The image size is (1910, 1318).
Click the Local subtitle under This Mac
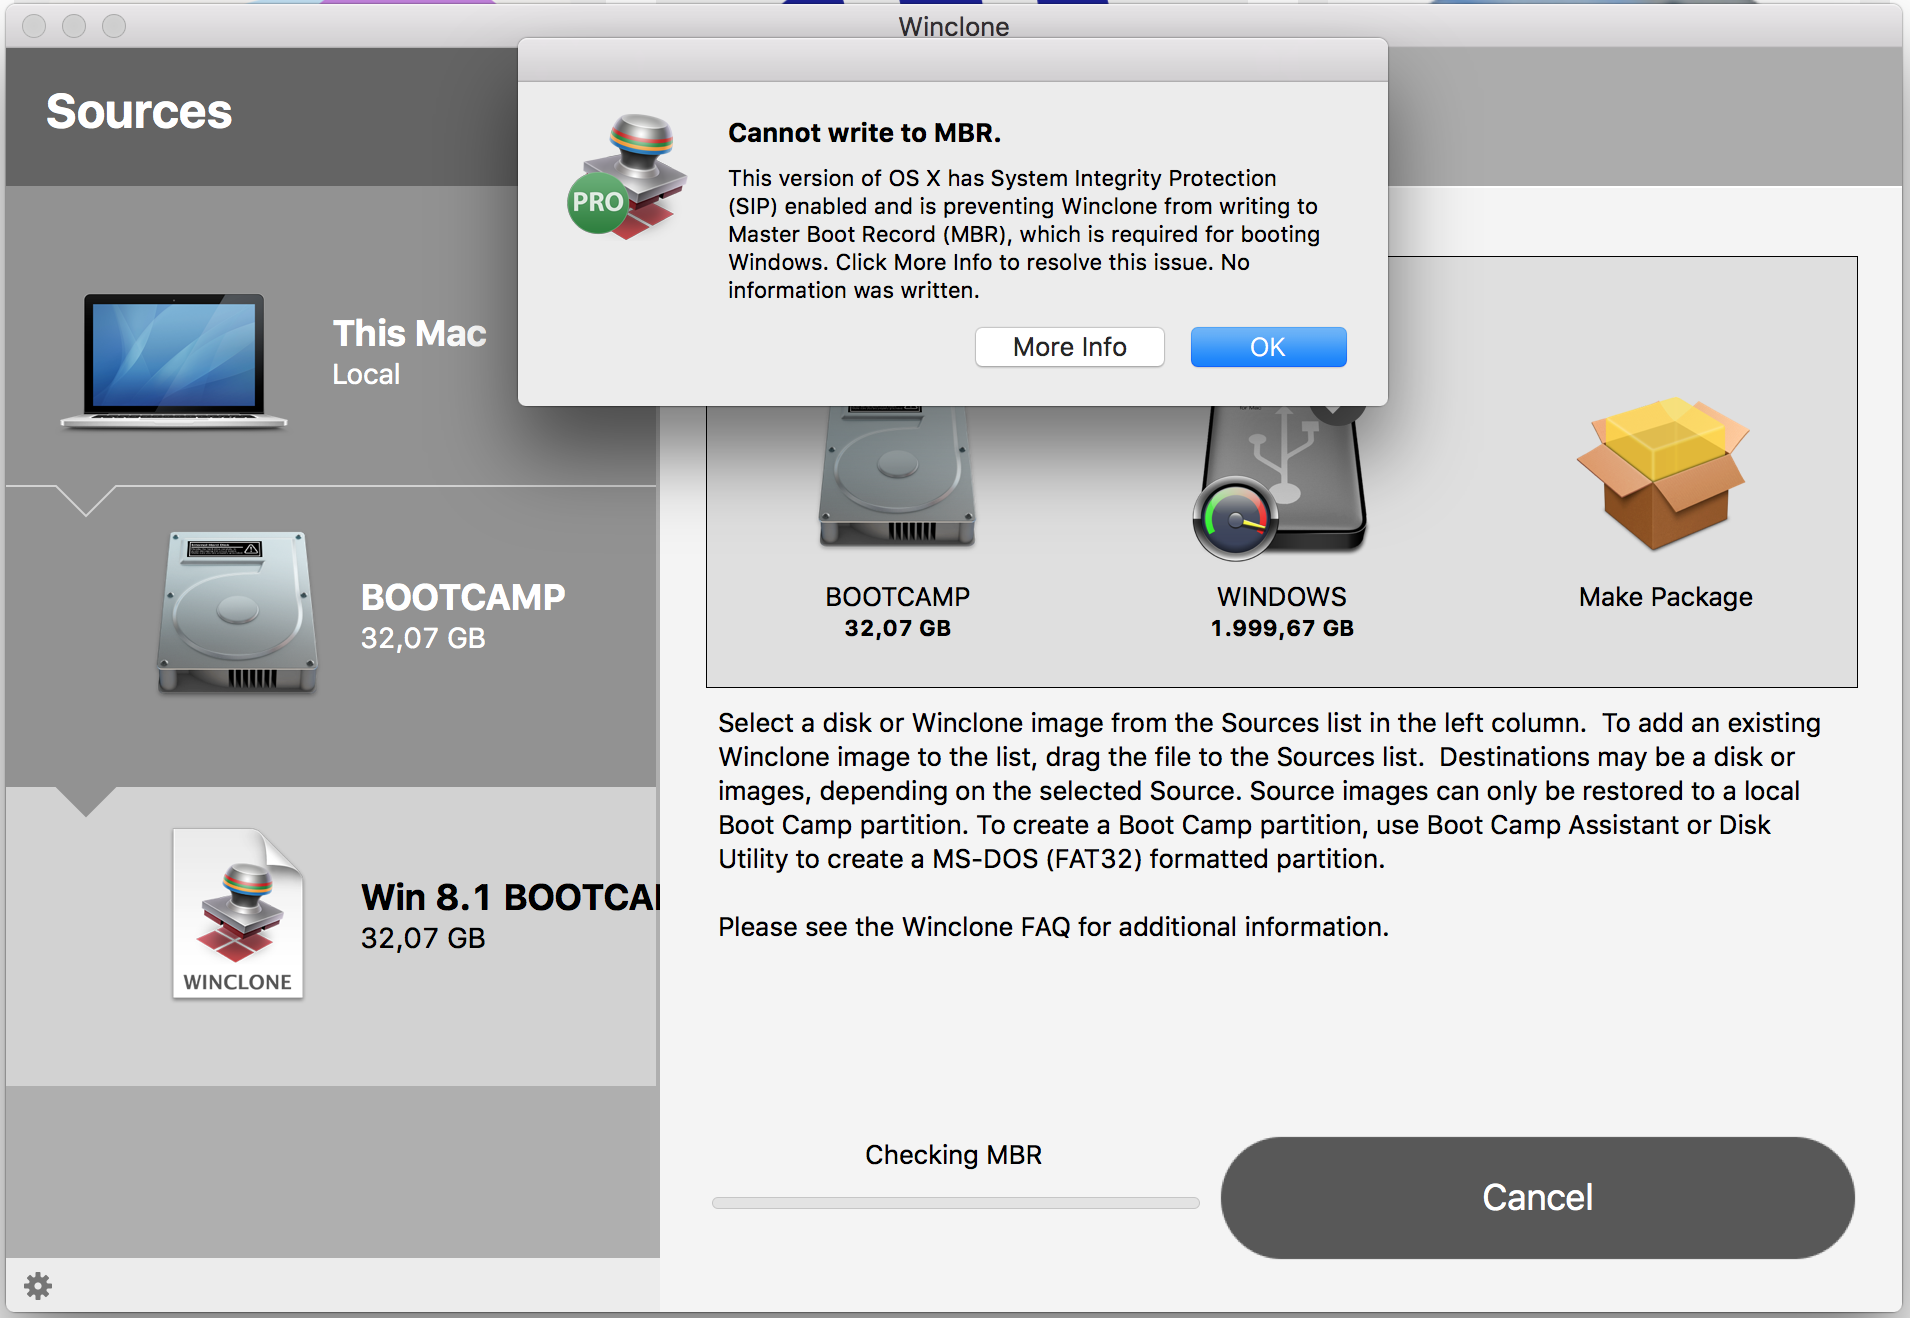click(x=366, y=374)
